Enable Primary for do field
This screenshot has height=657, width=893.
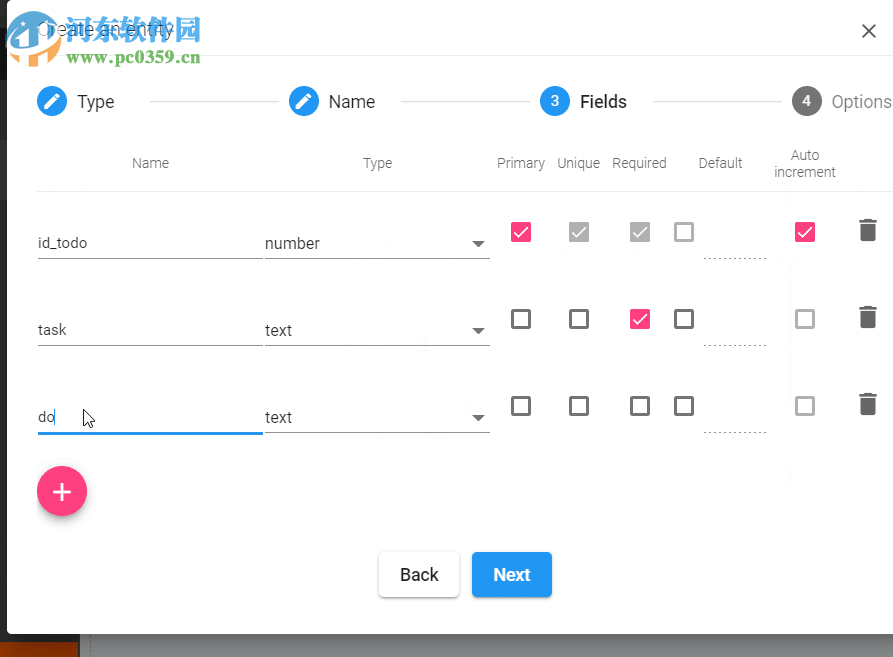coord(521,406)
